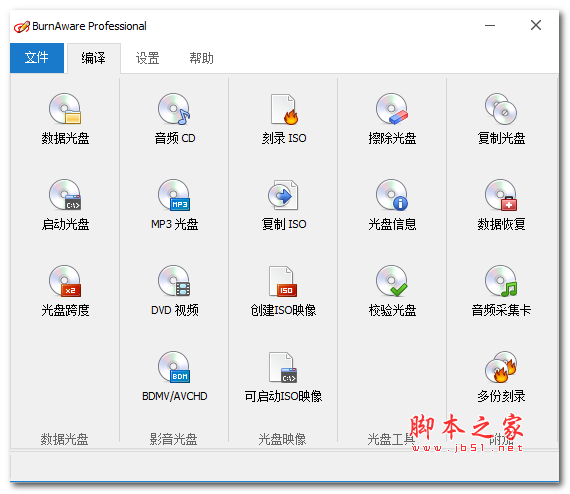The width and height of the screenshot is (570, 494).
Task: Launch the 多份刻录 multiburn tool
Action: [501, 377]
